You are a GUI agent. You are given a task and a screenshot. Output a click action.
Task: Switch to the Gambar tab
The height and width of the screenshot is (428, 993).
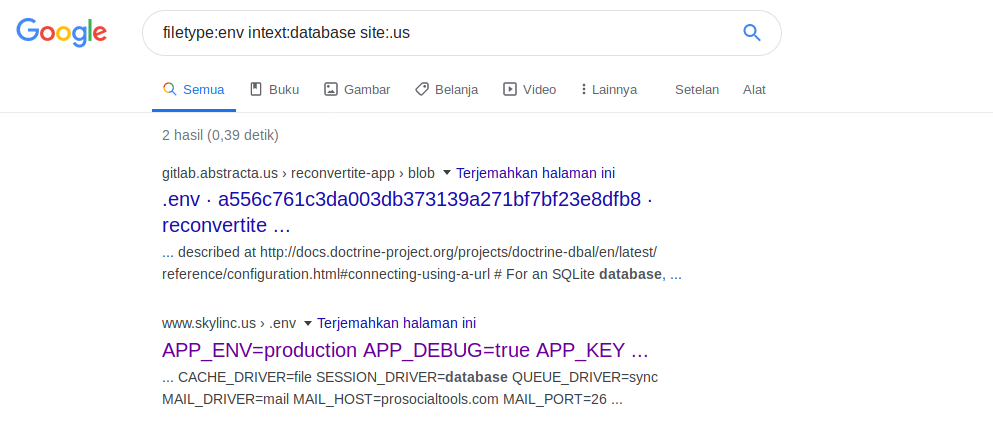coord(357,90)
